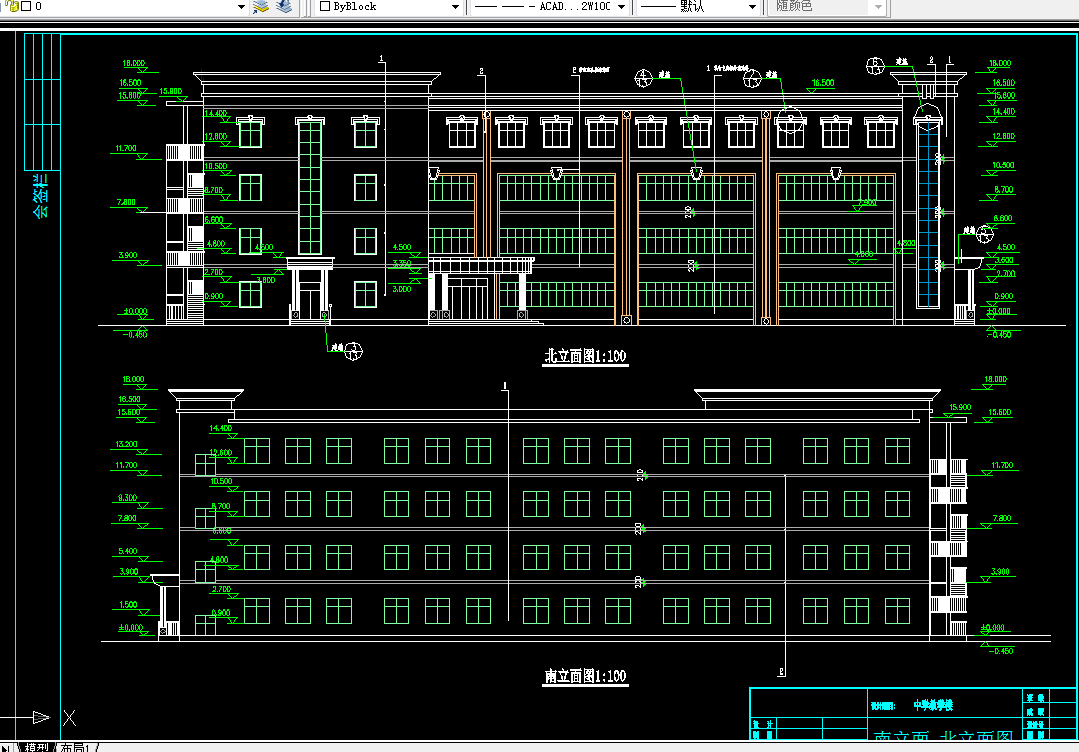This screenshot has height=752, width=1079.
Task: Open the ACAD linetype dropdown
Action: click(x=621, y=7)
